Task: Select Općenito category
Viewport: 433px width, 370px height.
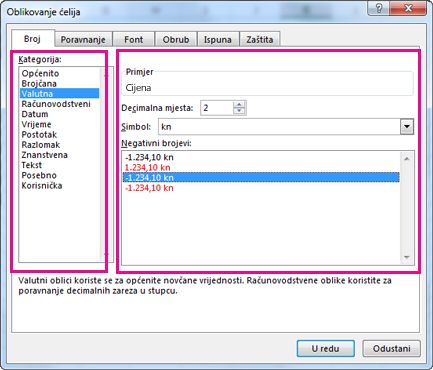Action: [59, 73]
